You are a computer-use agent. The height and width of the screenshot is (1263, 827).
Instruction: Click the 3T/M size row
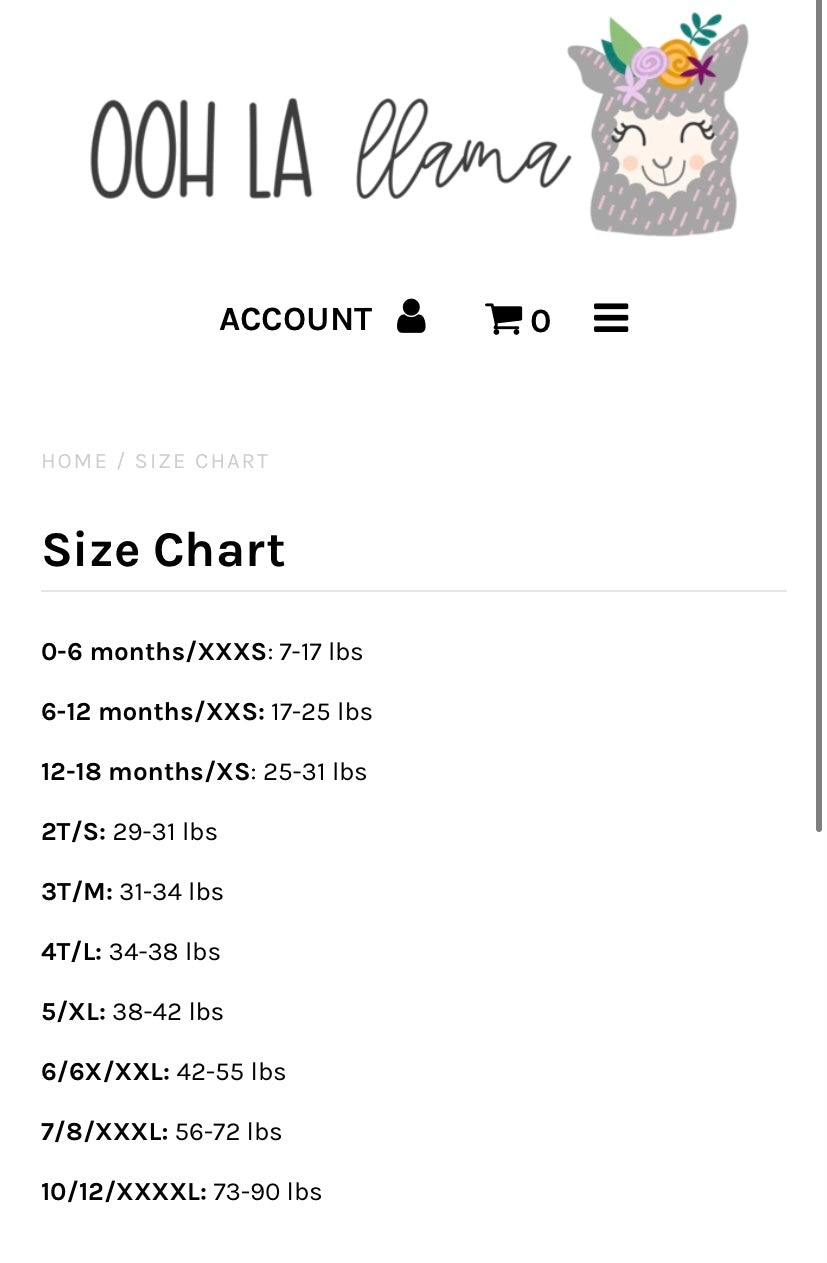click(x=132, y=892)
